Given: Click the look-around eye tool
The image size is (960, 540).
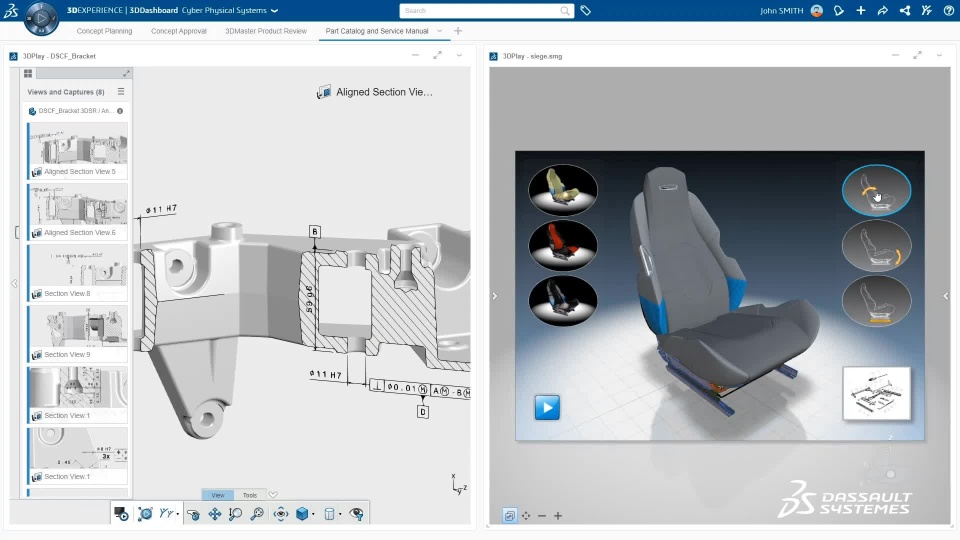Looking at the screenshot, I should 281,514.
